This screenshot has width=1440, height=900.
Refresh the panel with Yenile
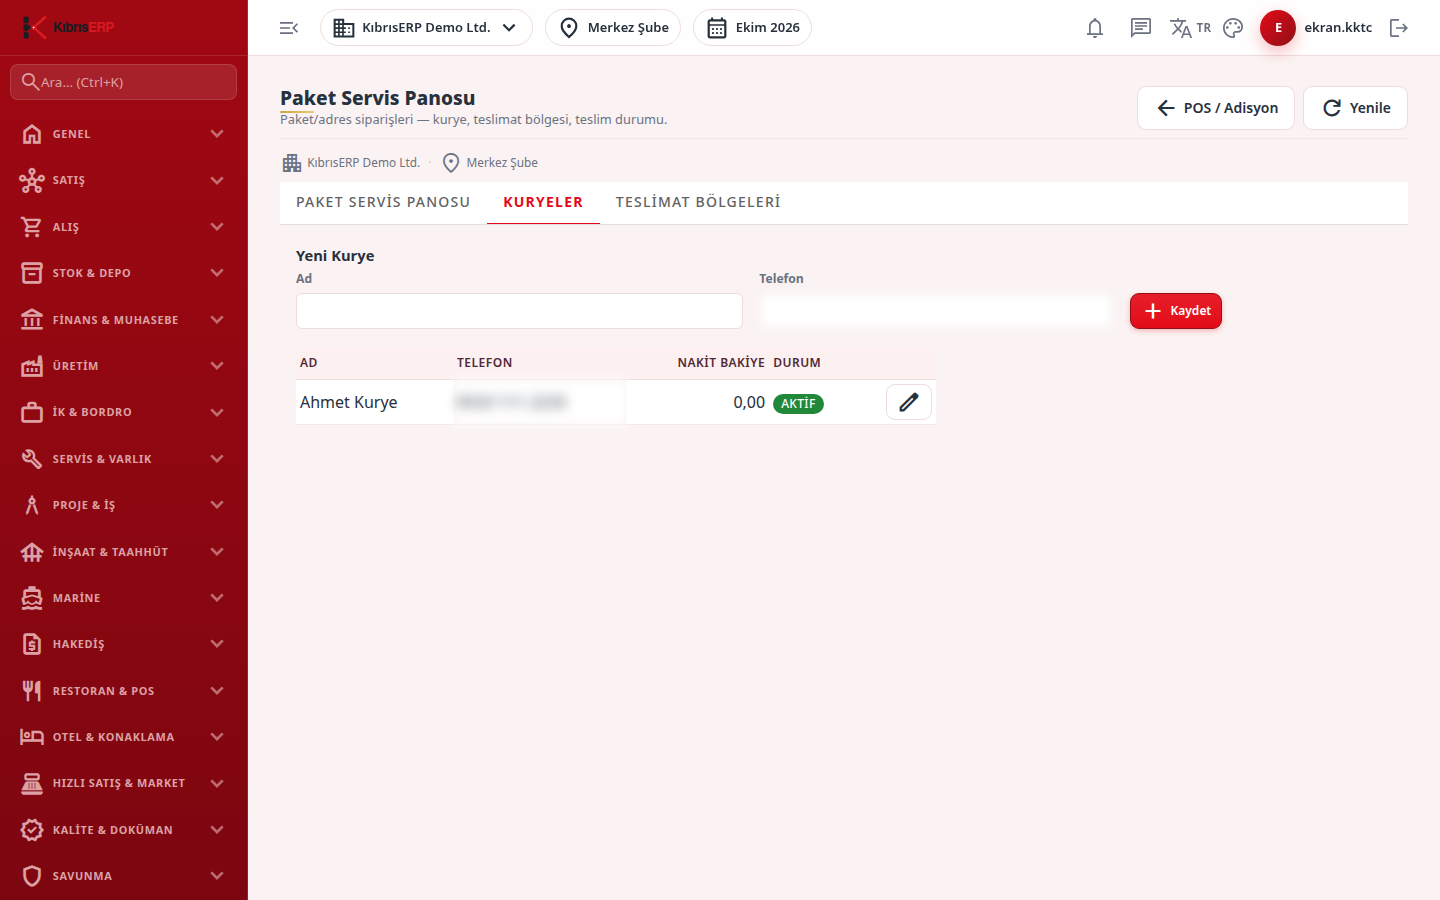[x=1355, y=108]
